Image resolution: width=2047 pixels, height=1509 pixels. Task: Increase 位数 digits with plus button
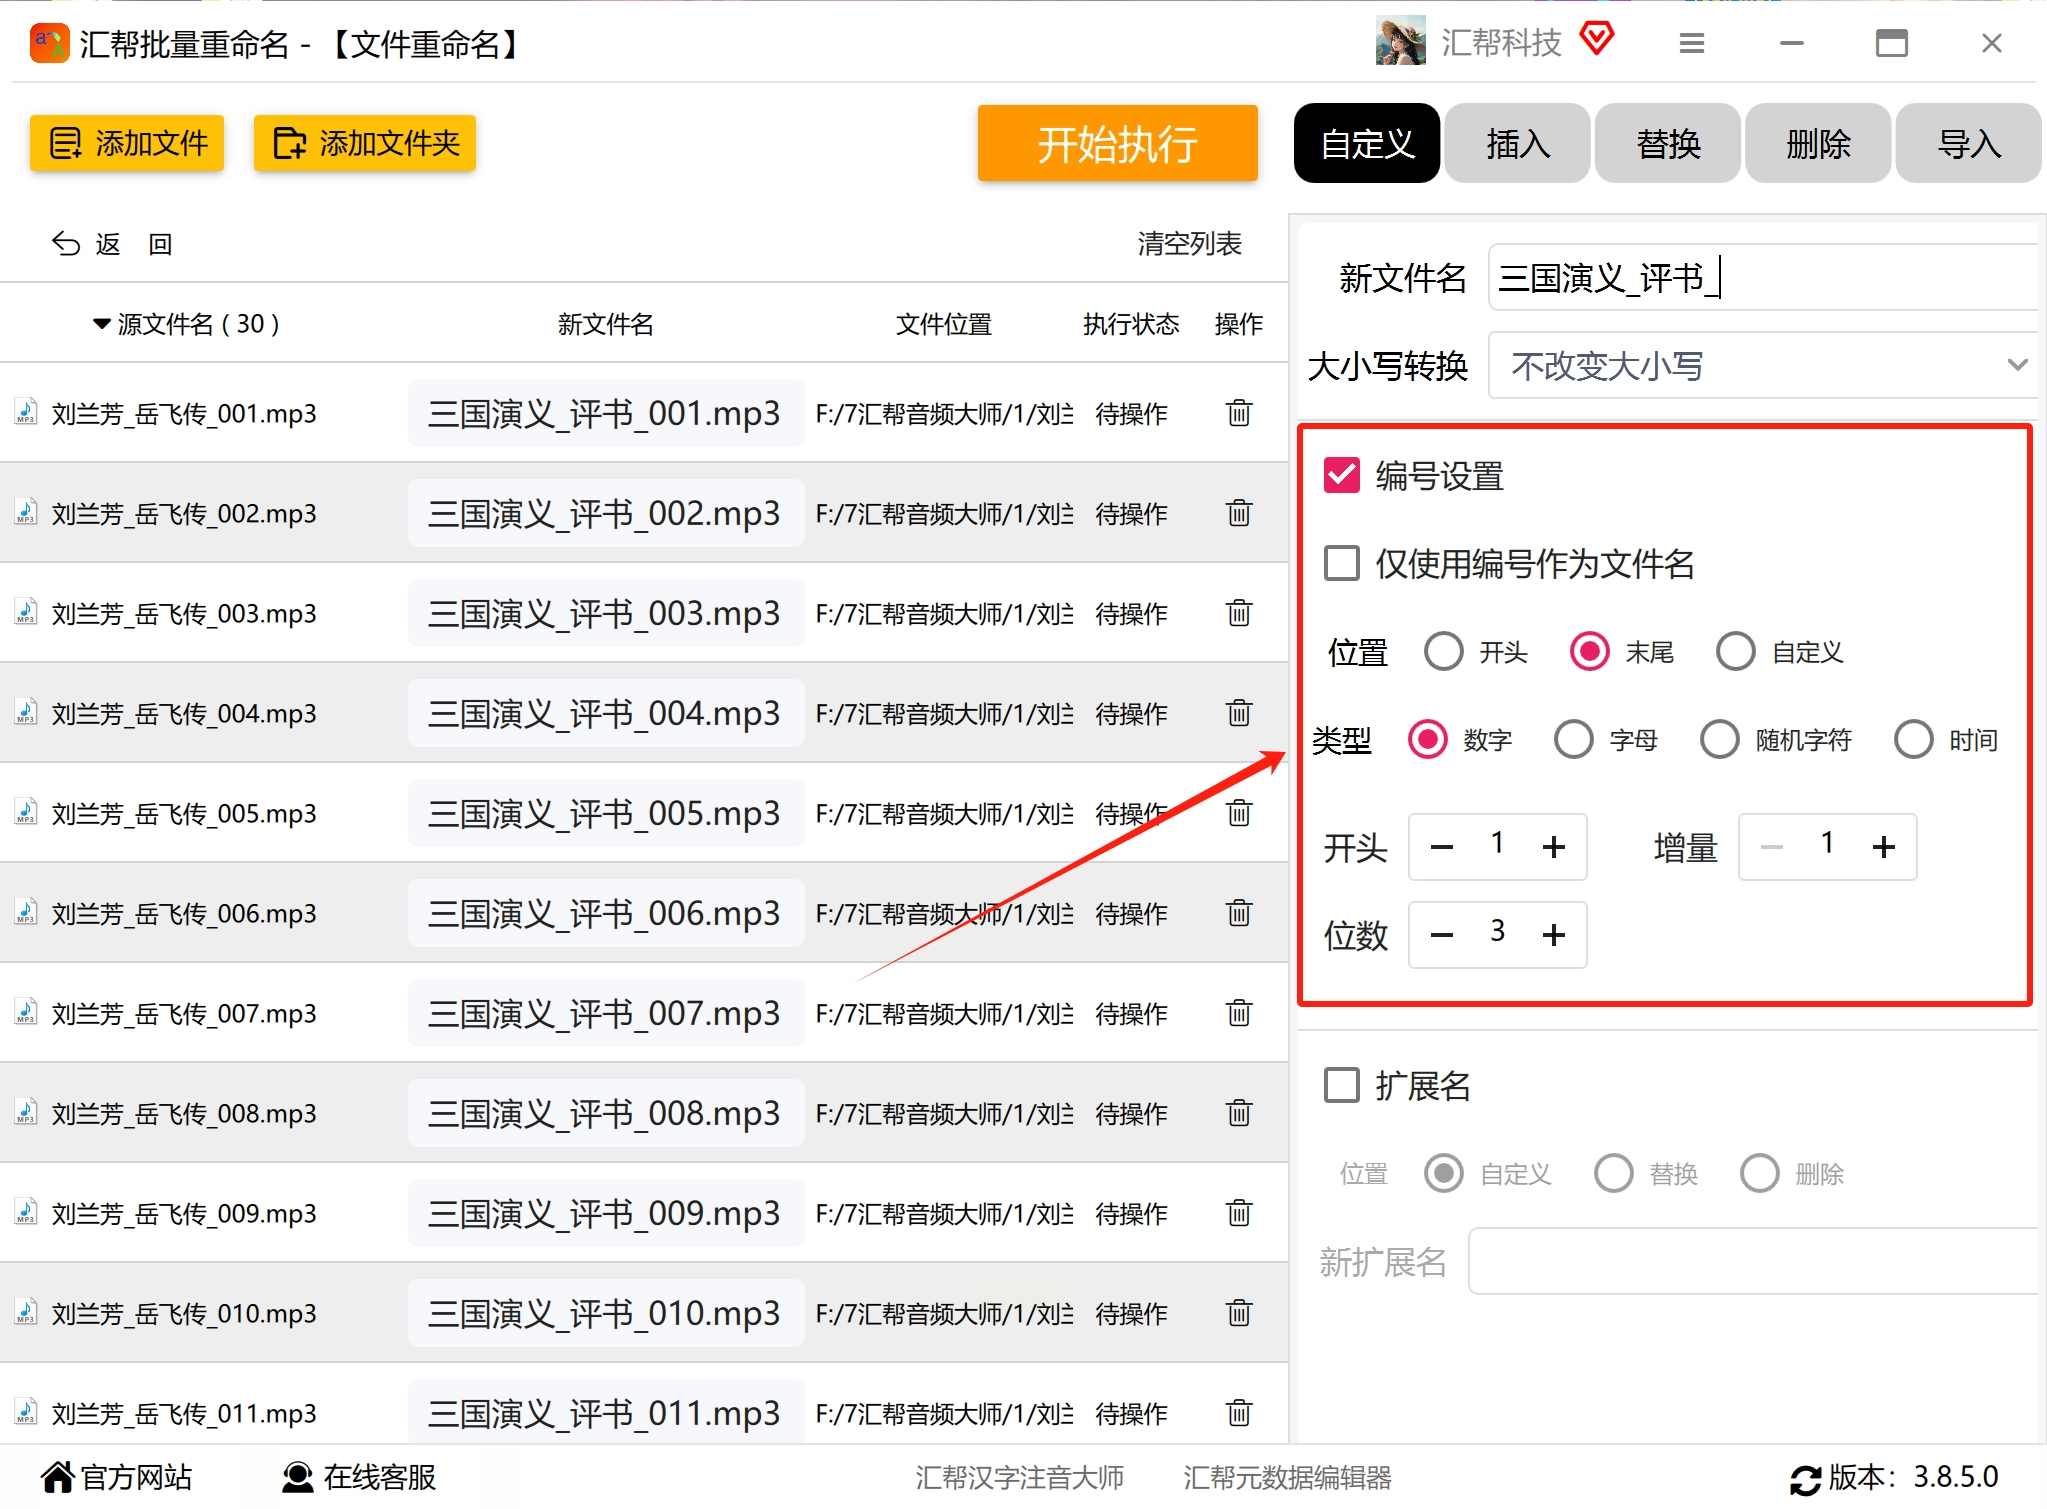click(1553, 935)
